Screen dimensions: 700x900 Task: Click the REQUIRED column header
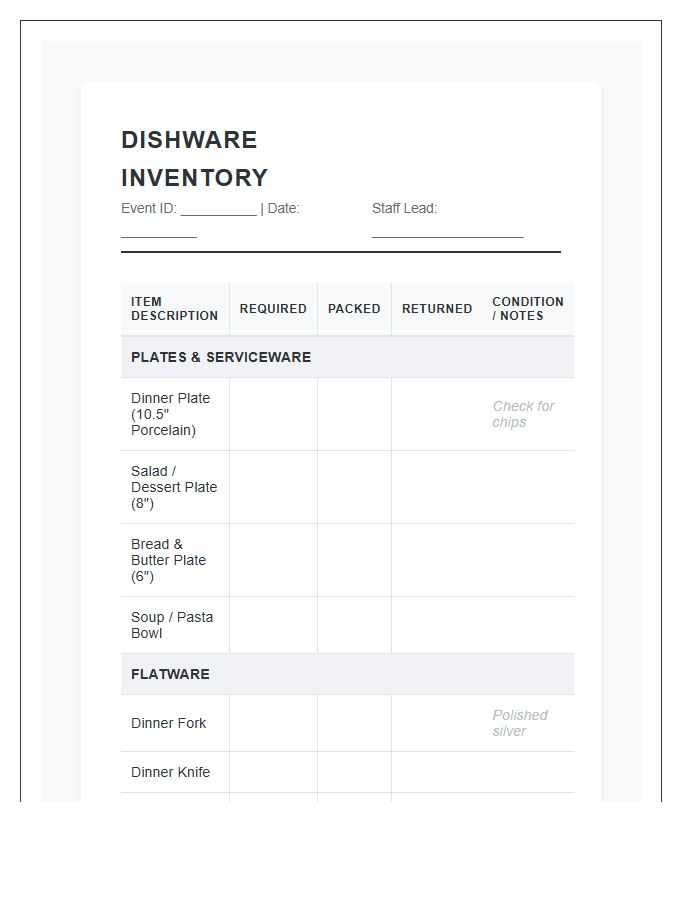(x=273, y=309)
